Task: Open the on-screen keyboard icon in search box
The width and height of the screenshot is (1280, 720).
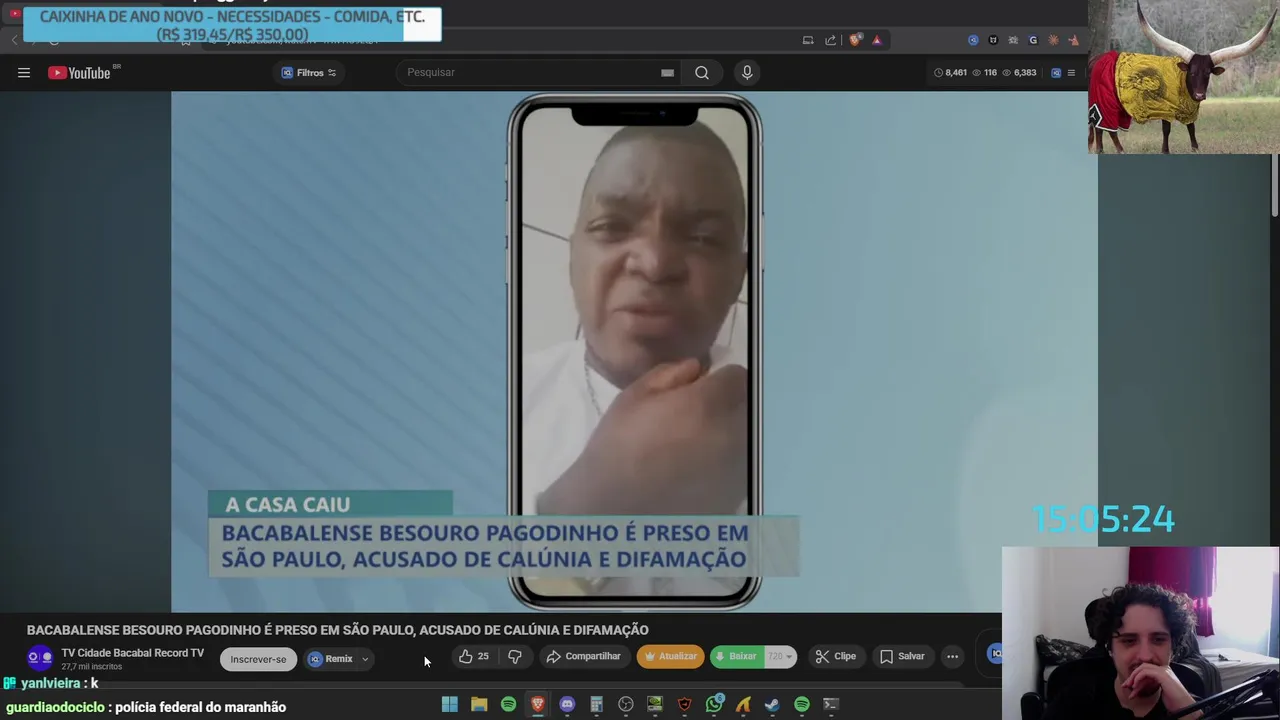Action: pos(667,72)
